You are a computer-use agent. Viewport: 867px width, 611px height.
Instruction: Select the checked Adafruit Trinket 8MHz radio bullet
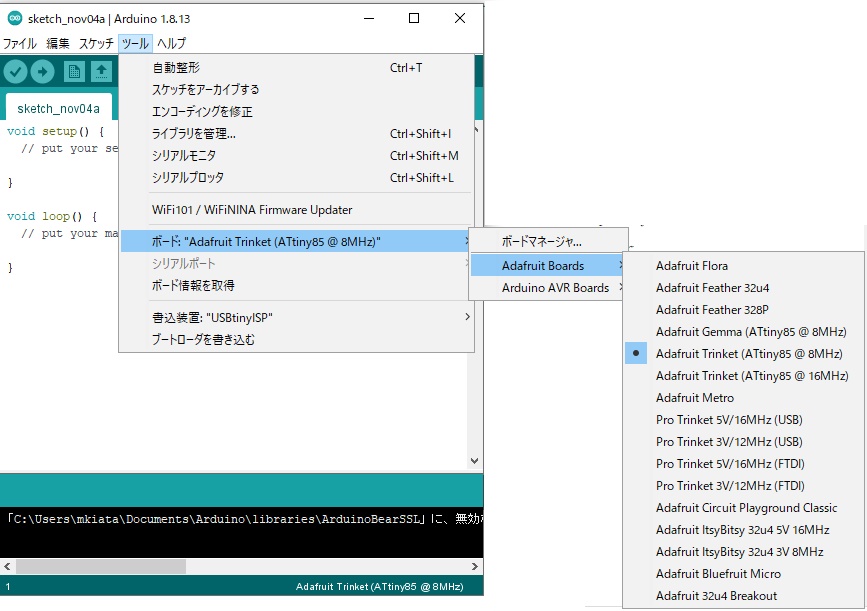(636, 353)
